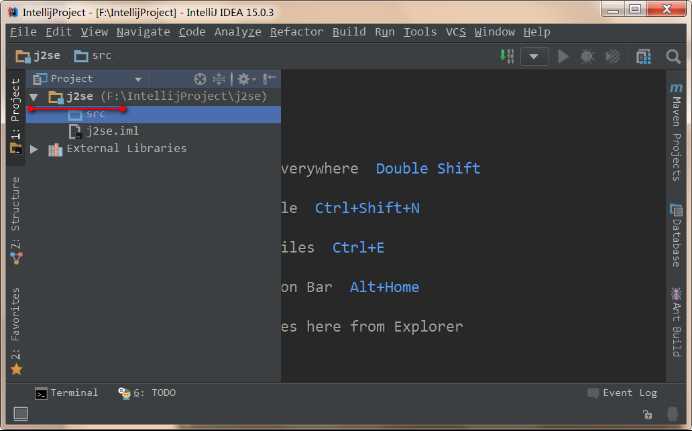Open the Help menu
The width and height of the screenshot is (692, 431).
(x=537, y=32)
